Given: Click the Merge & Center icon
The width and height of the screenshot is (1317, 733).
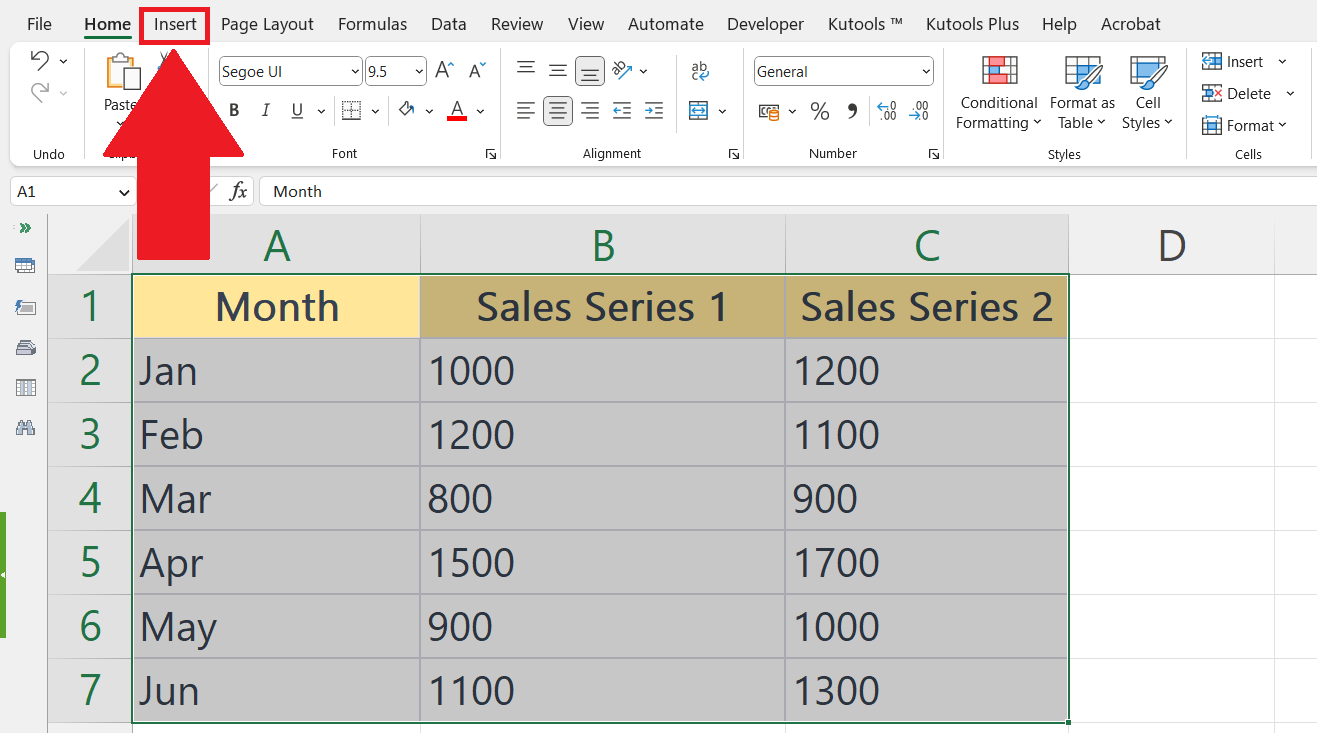Looking at the screenshot, I should [x=699, y=110].
